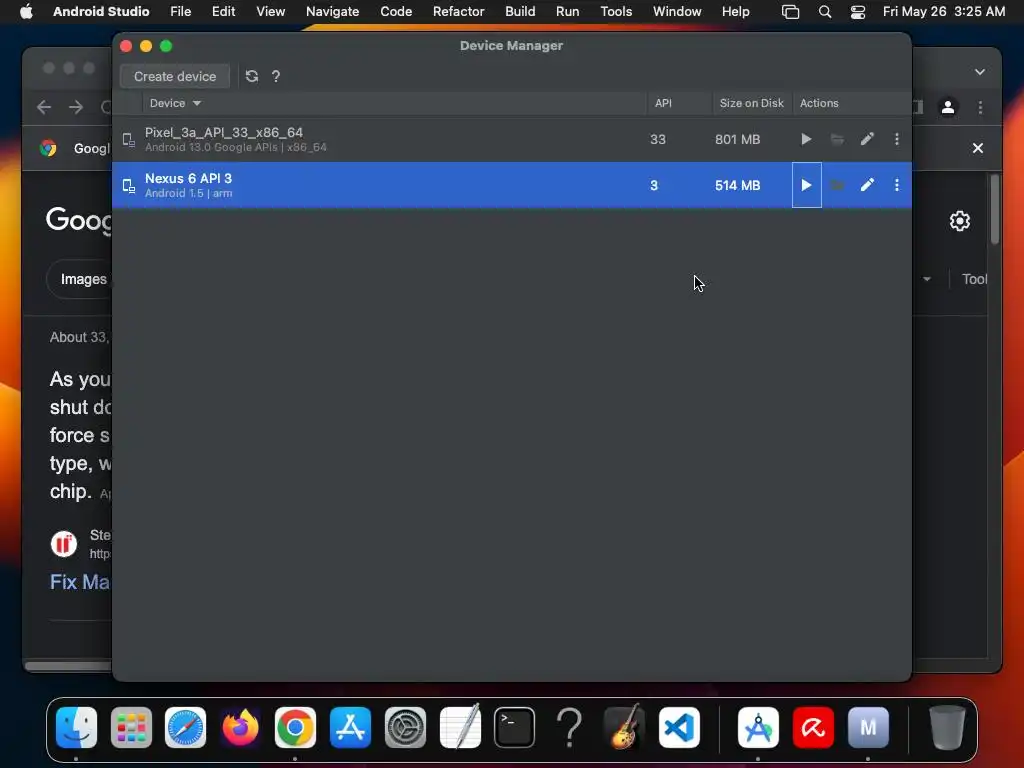Image resolution: width=1024 pixels, height=768 pixels.
Task: Open more actions menu for Nexus 6 API 3
Action: tap(897, 185)
